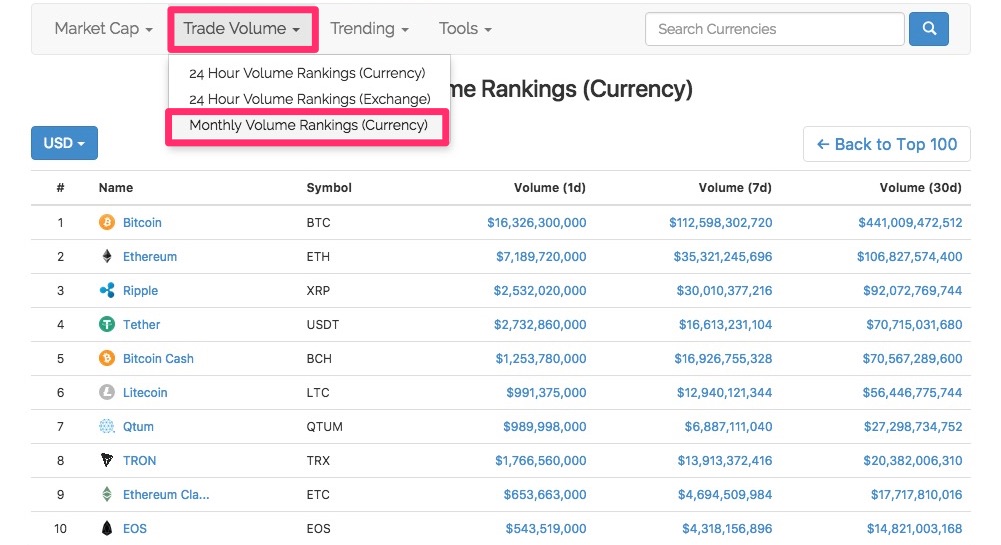Screen dimensions: 1001x545
Task: Open the Ripple link
Action: pyautogui.click(x=140, y=290)
